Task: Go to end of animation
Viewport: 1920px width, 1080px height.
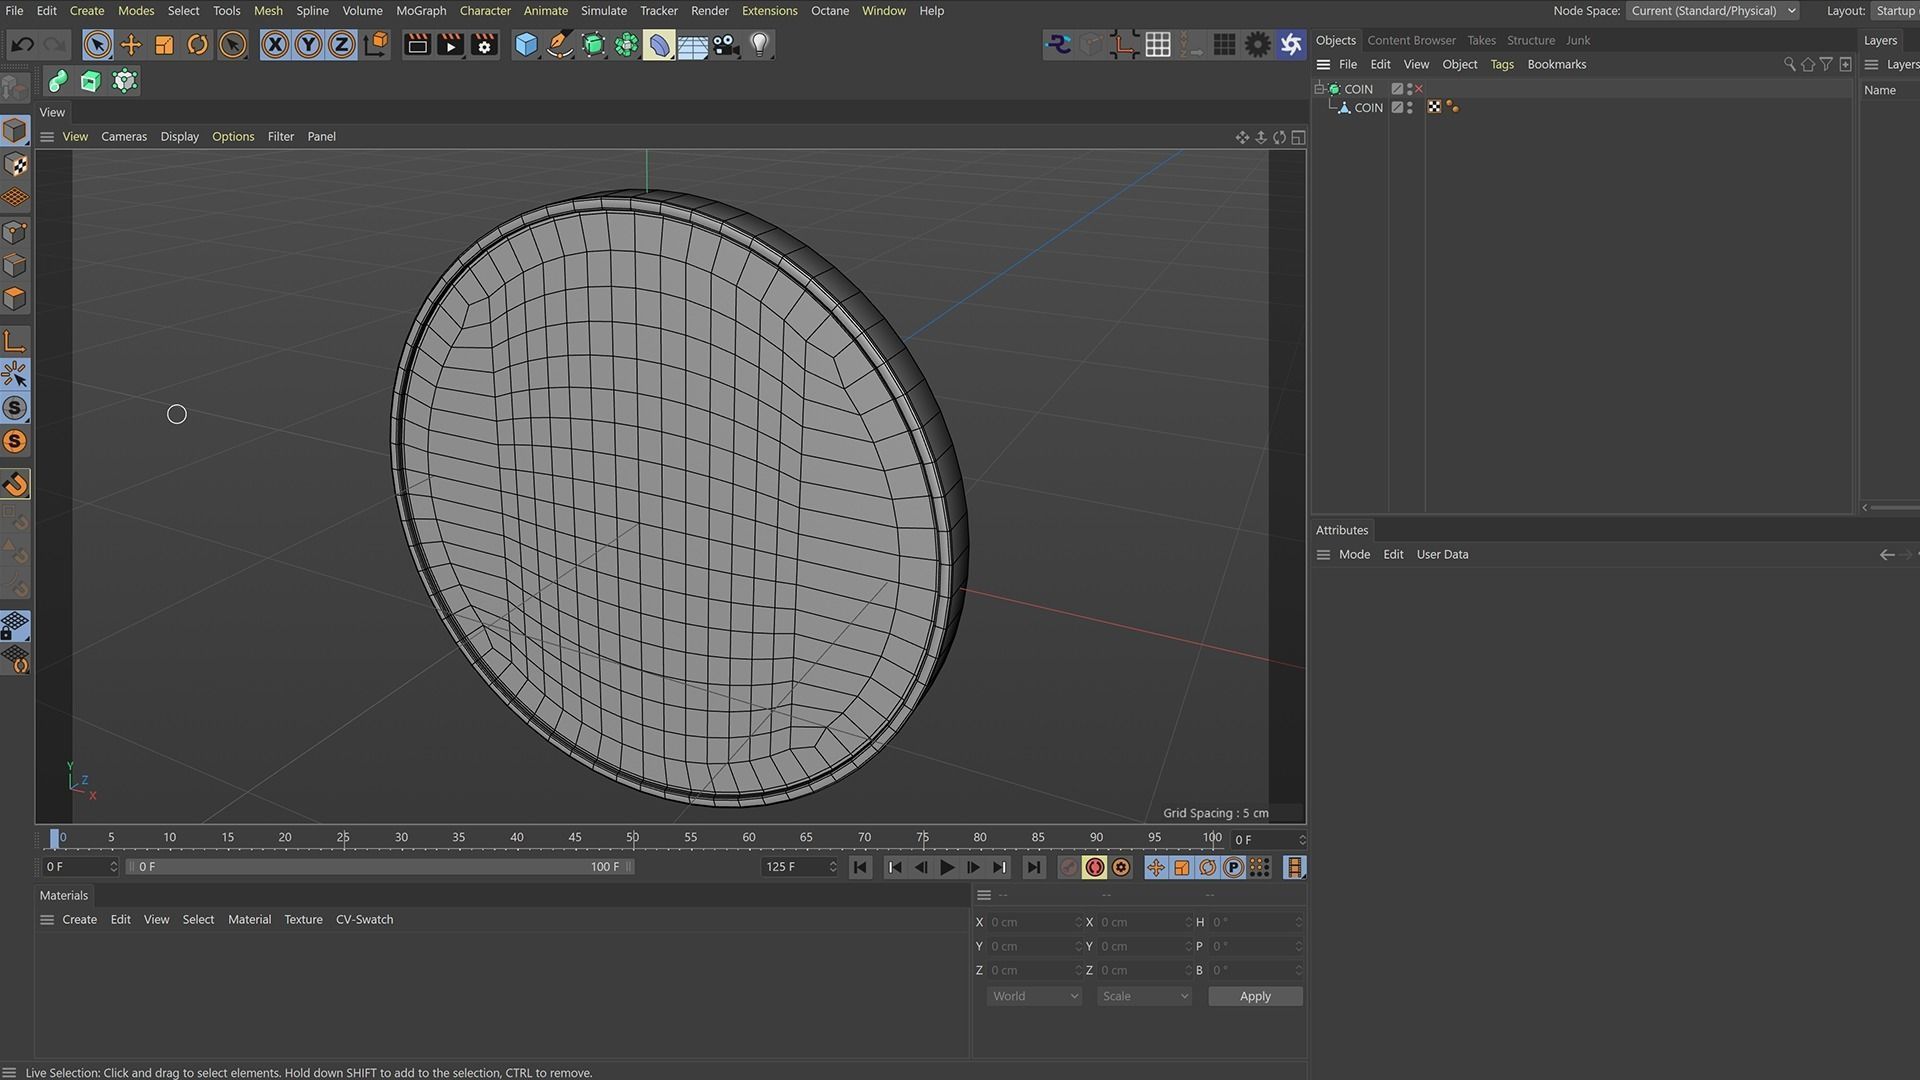Action: (1034, 868)
